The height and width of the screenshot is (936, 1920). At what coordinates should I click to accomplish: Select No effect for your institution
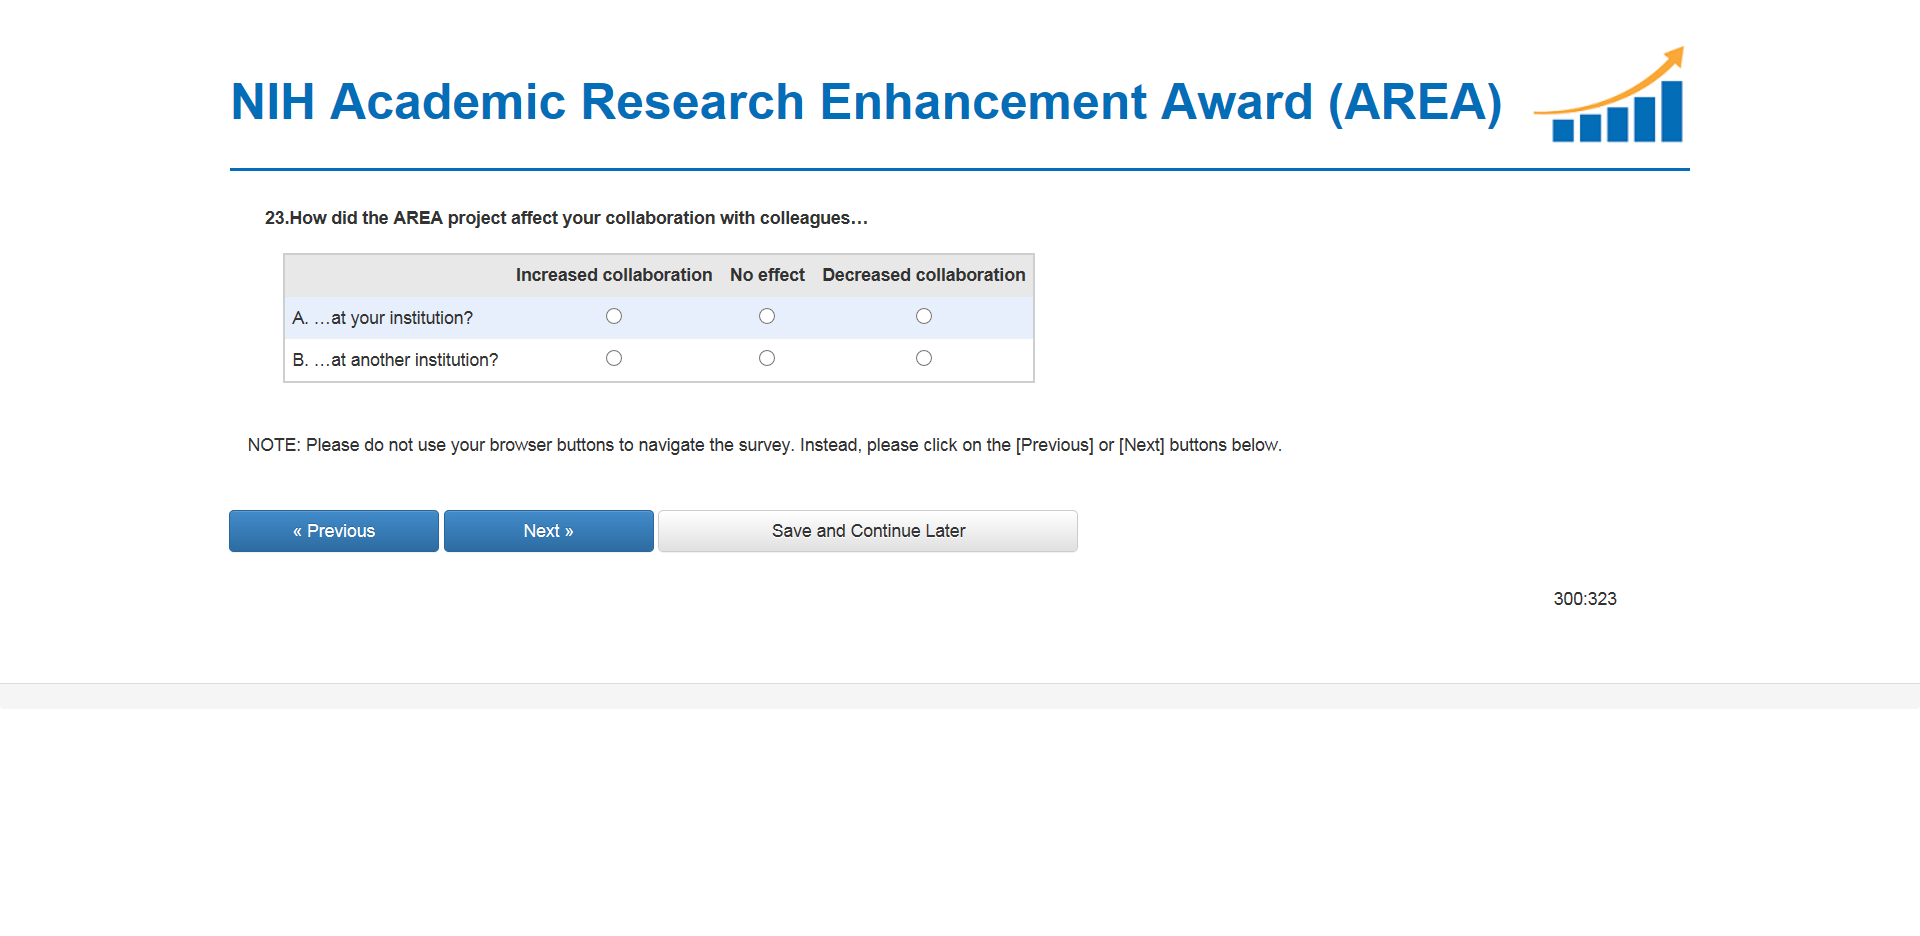coord(767,316)
